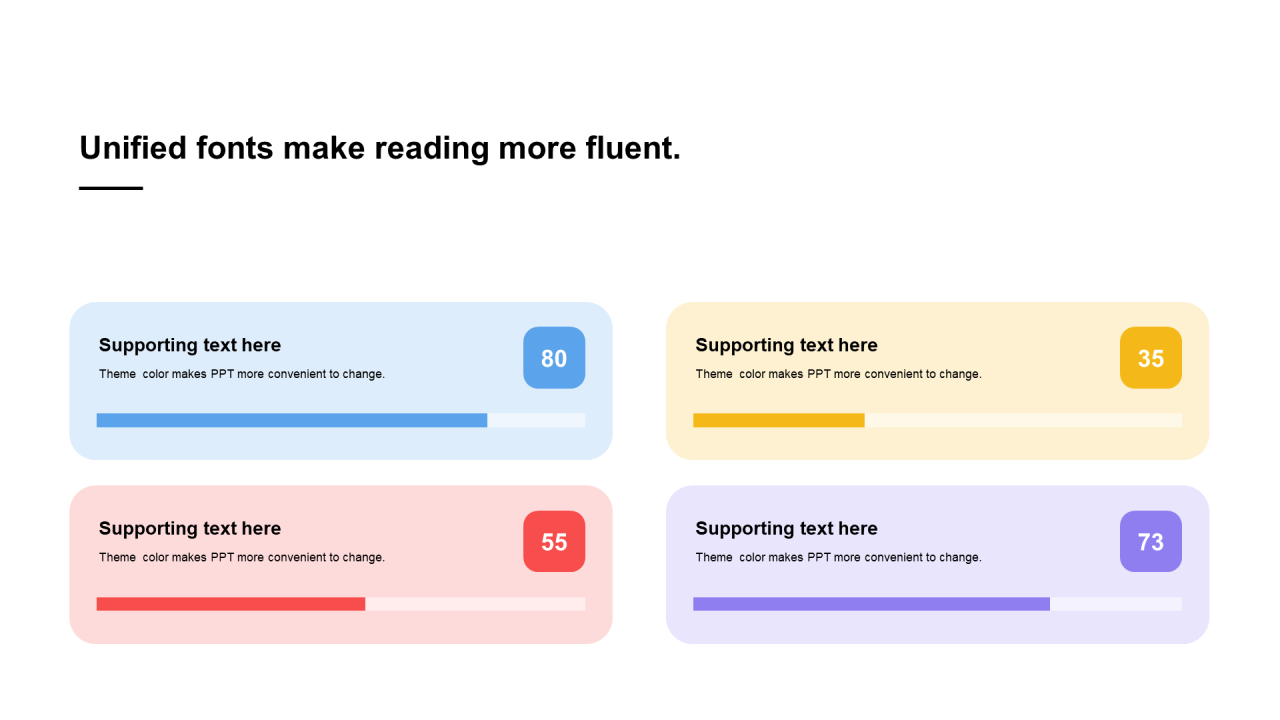Screen dimensions: 1280x720
Task: Click the 'Theme color' description in the yellow card
Action: 838,374
